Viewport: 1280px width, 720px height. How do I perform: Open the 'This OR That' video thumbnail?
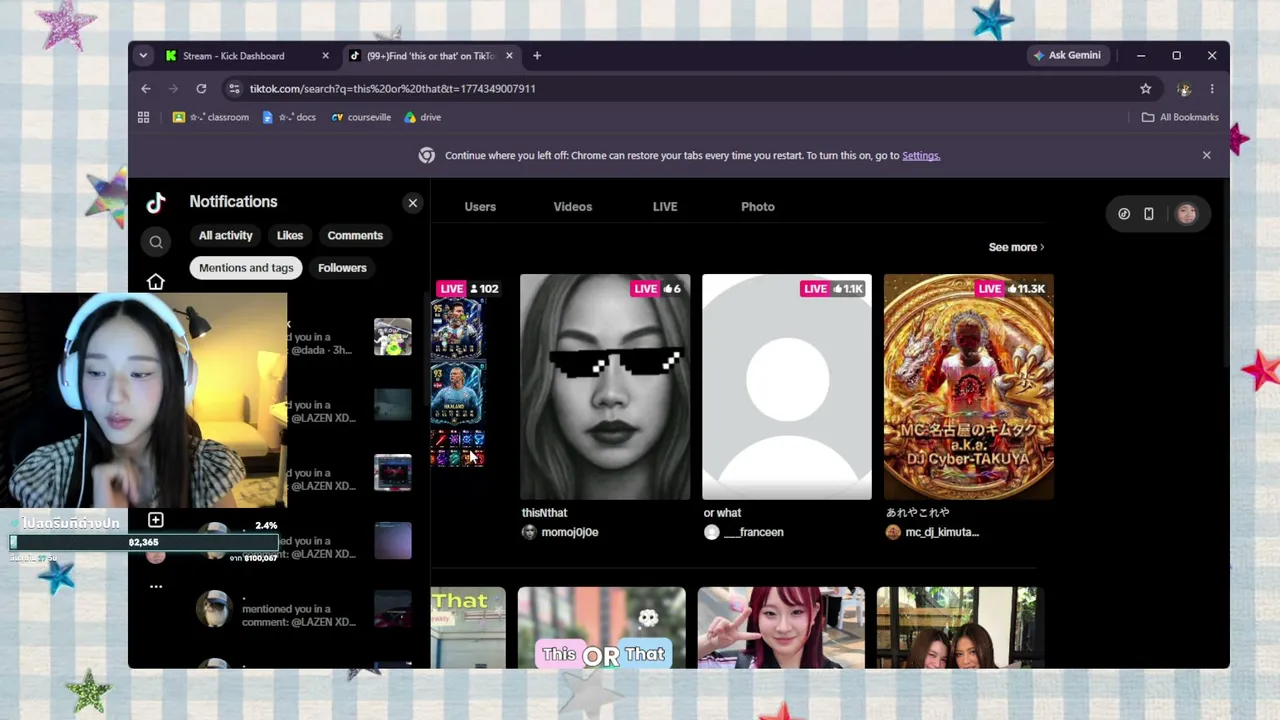click(602, 627)
